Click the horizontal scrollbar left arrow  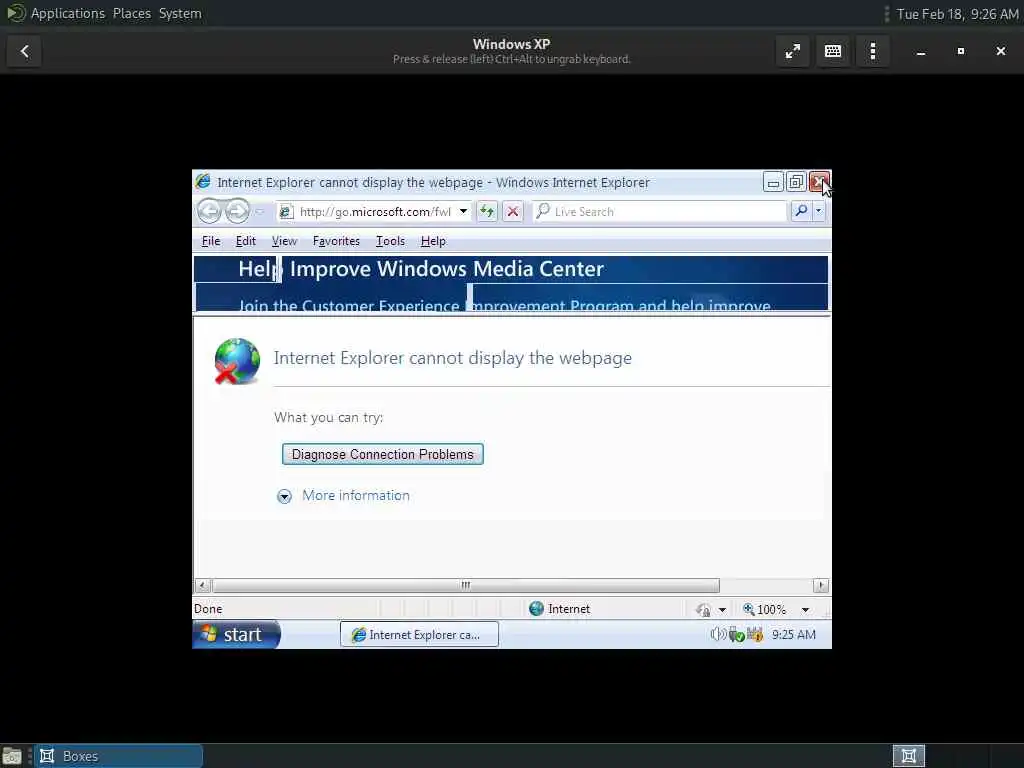202,585
